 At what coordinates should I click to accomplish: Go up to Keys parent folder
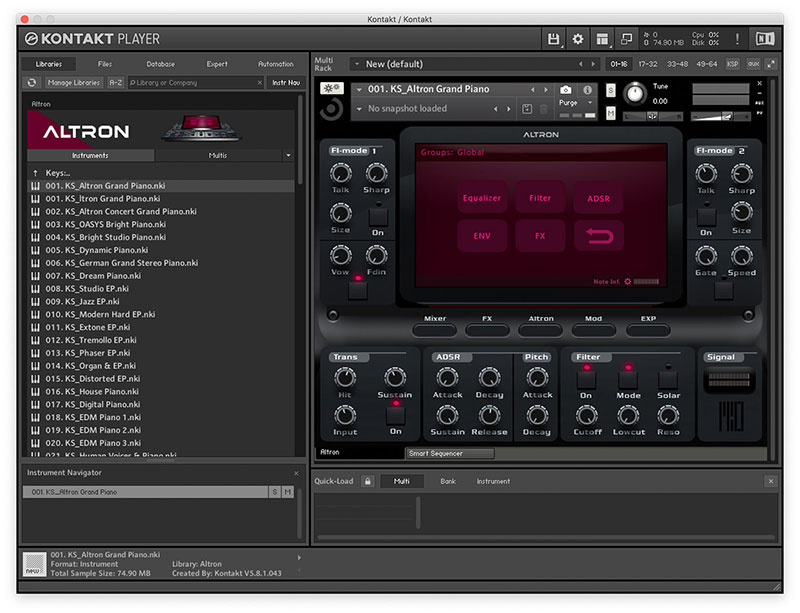[35, 173]
